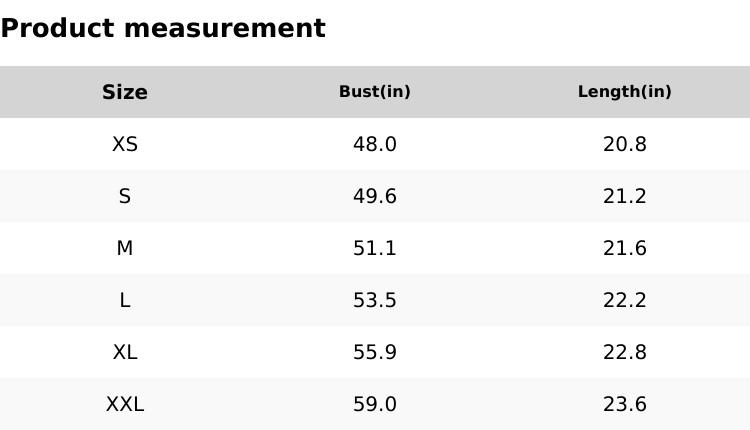Viewport: 750px width, 430px height.
Task: Select the L size row label
Action: pyautogui.click(x=125, y=300)
